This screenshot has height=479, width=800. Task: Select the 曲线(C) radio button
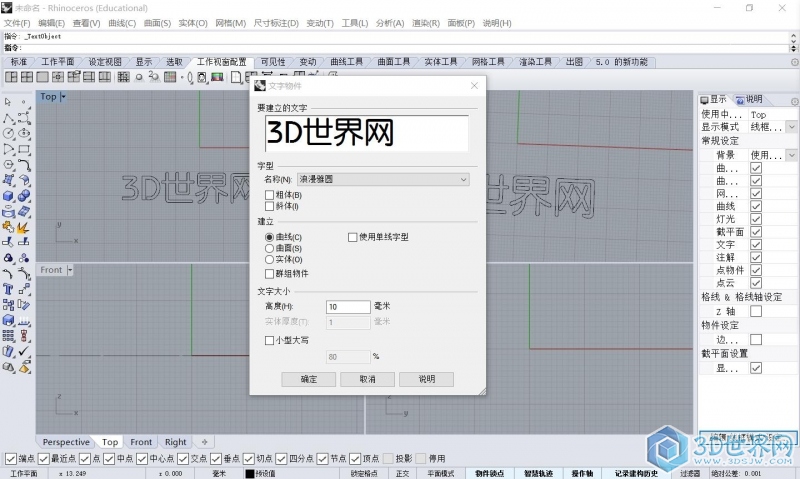pyautogui.click(x=269, y=237)
